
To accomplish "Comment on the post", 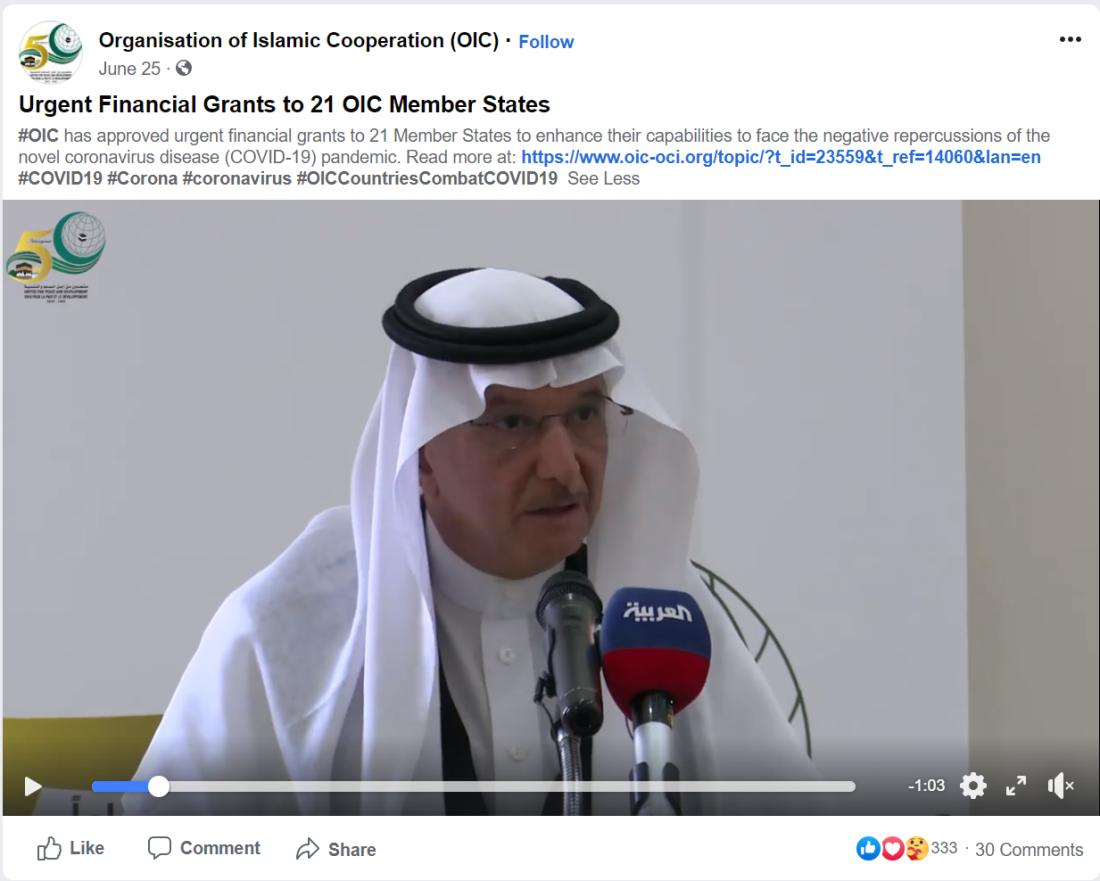I will 203,848.
